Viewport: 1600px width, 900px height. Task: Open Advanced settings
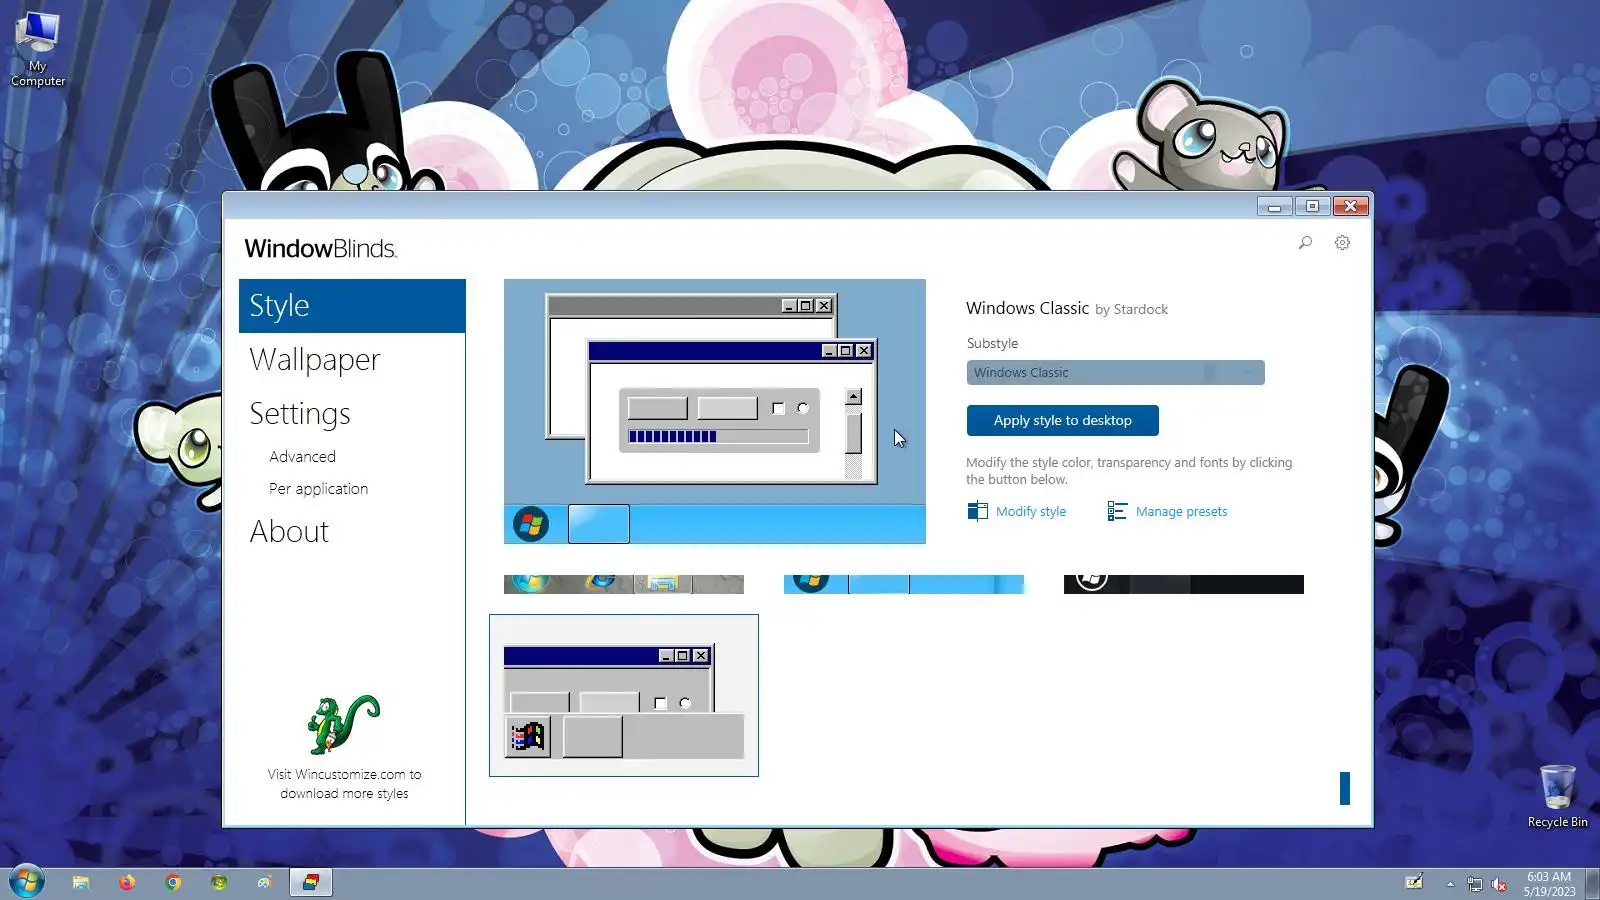[x=302, y=457]
